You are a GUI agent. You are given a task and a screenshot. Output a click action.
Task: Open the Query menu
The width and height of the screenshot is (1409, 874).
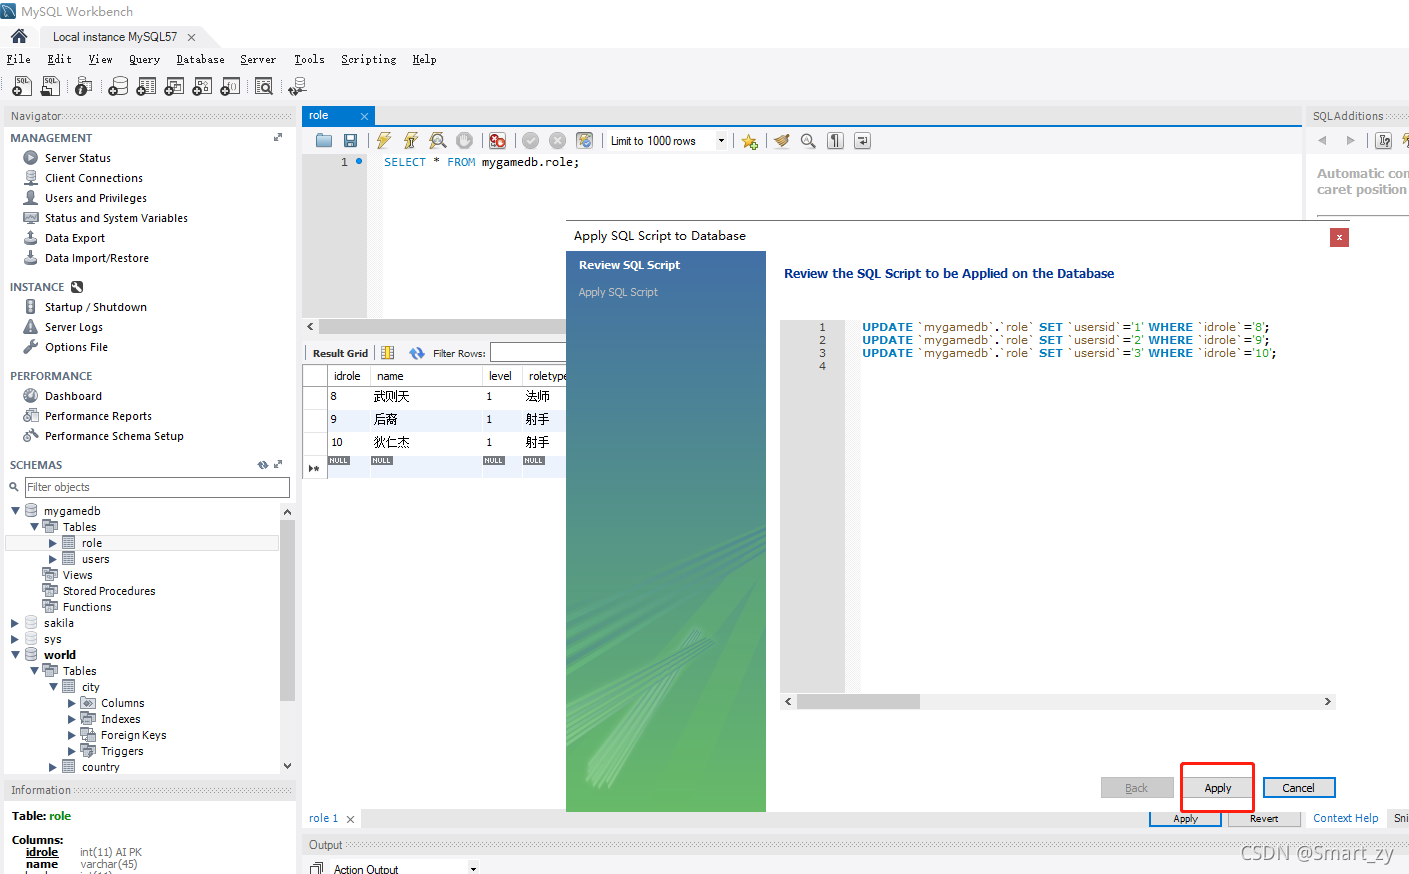click(x=145, y=60)
